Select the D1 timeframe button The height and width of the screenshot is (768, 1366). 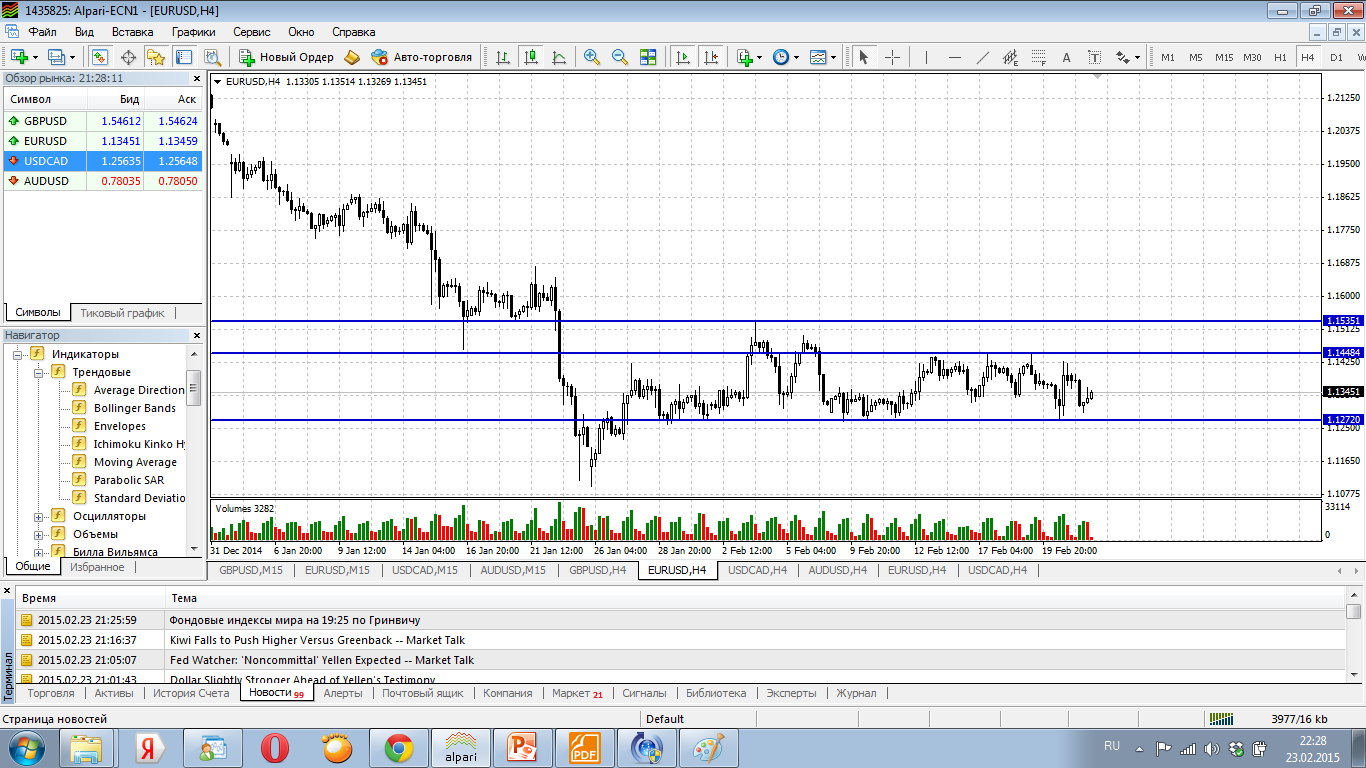(1336, 57)
